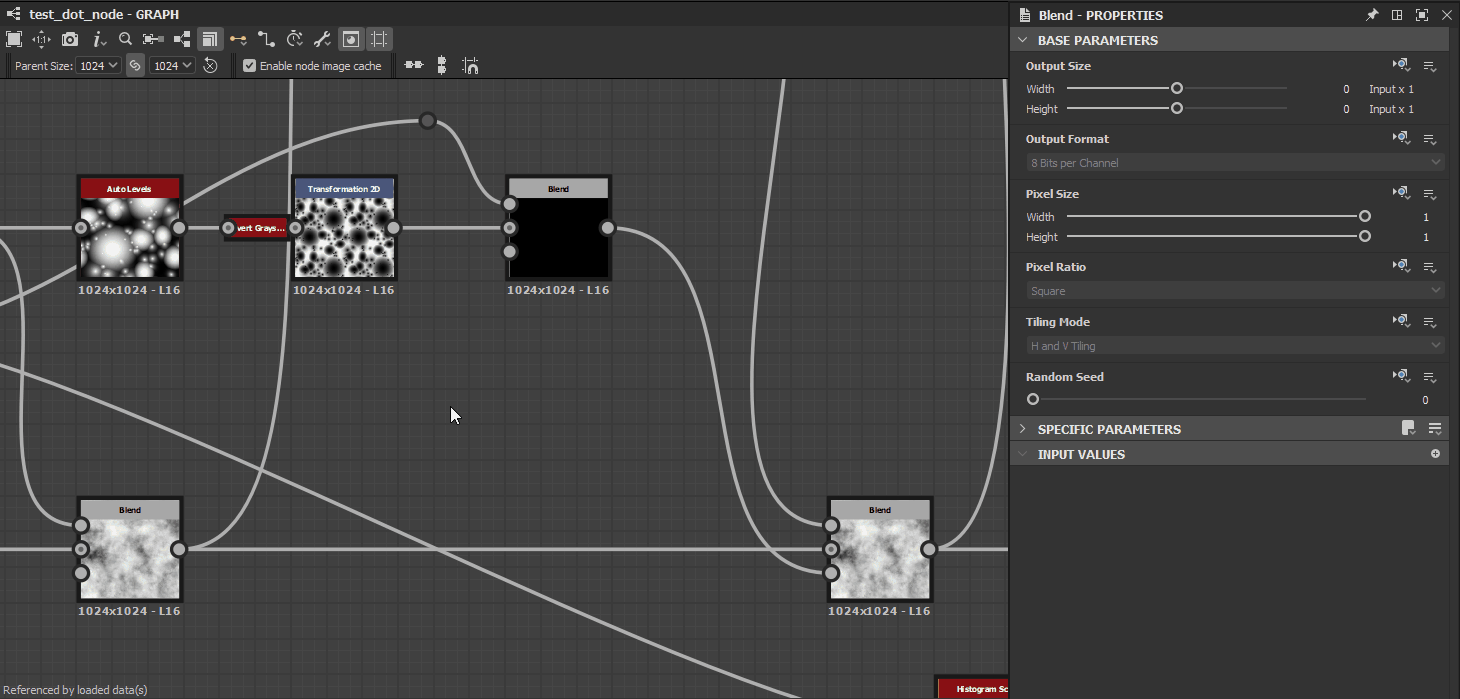Uncheck Enable node image cache
Image resolution: width=1460 pixels, height=699 pixels.
pos(248,65)
